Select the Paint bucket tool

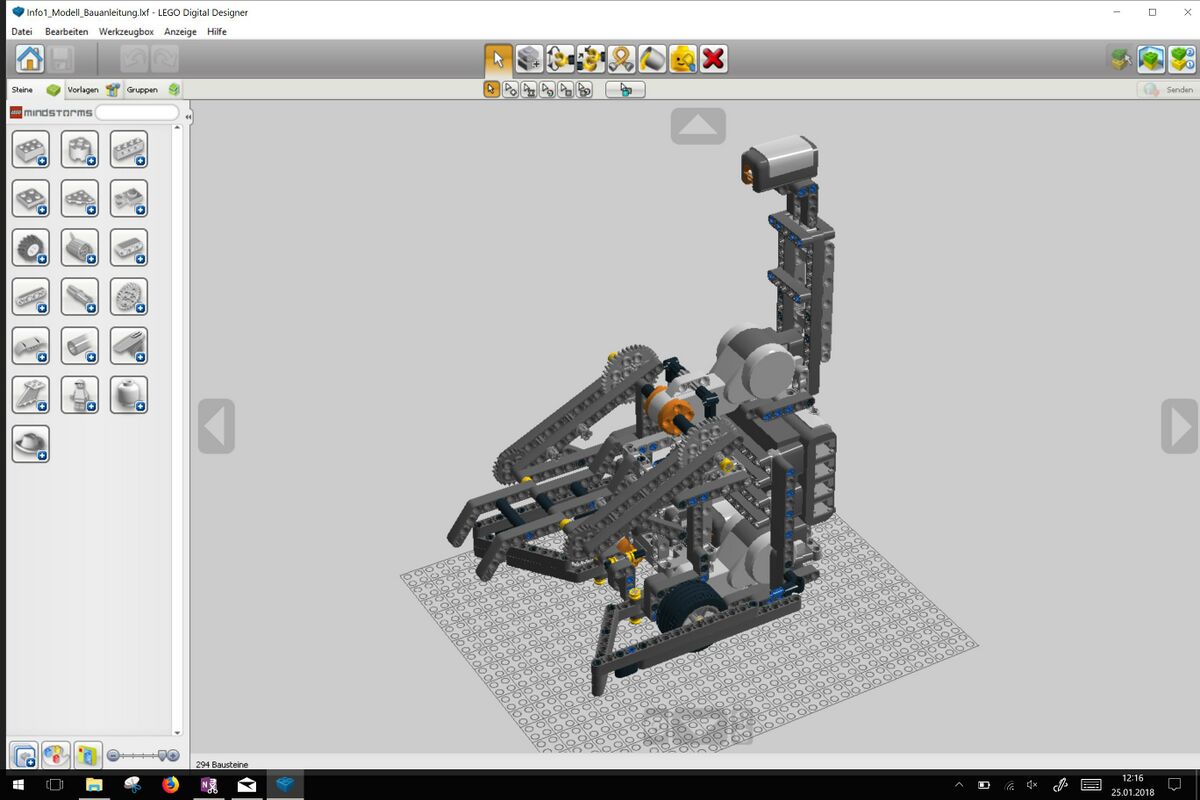click(x=652, y=59)
